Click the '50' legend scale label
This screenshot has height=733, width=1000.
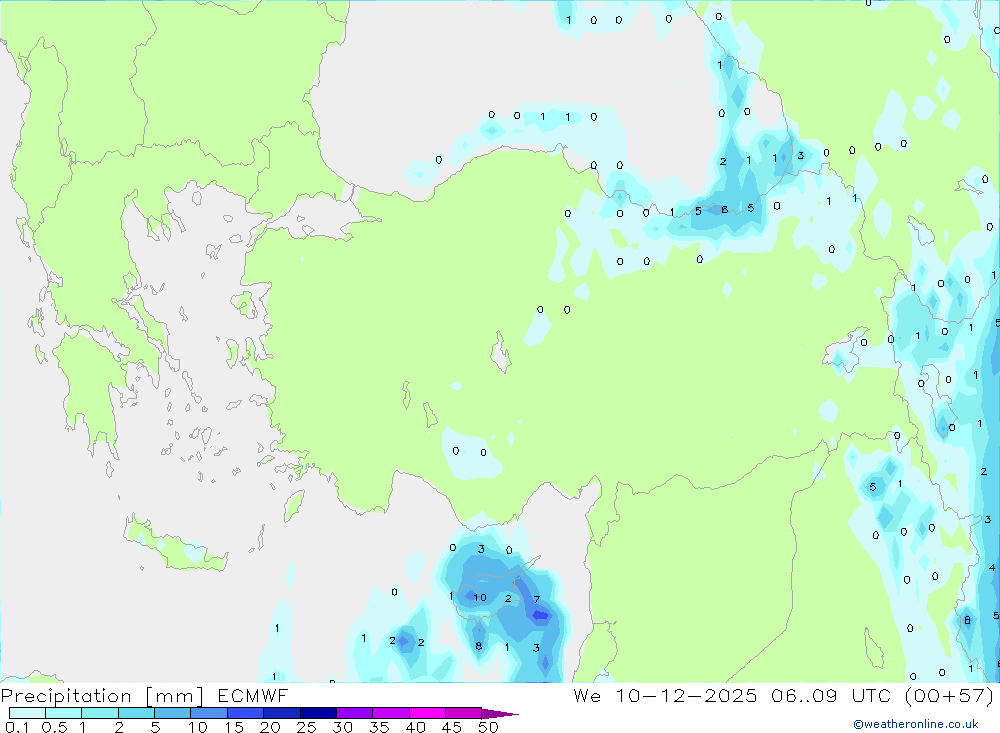coord(488,727)
